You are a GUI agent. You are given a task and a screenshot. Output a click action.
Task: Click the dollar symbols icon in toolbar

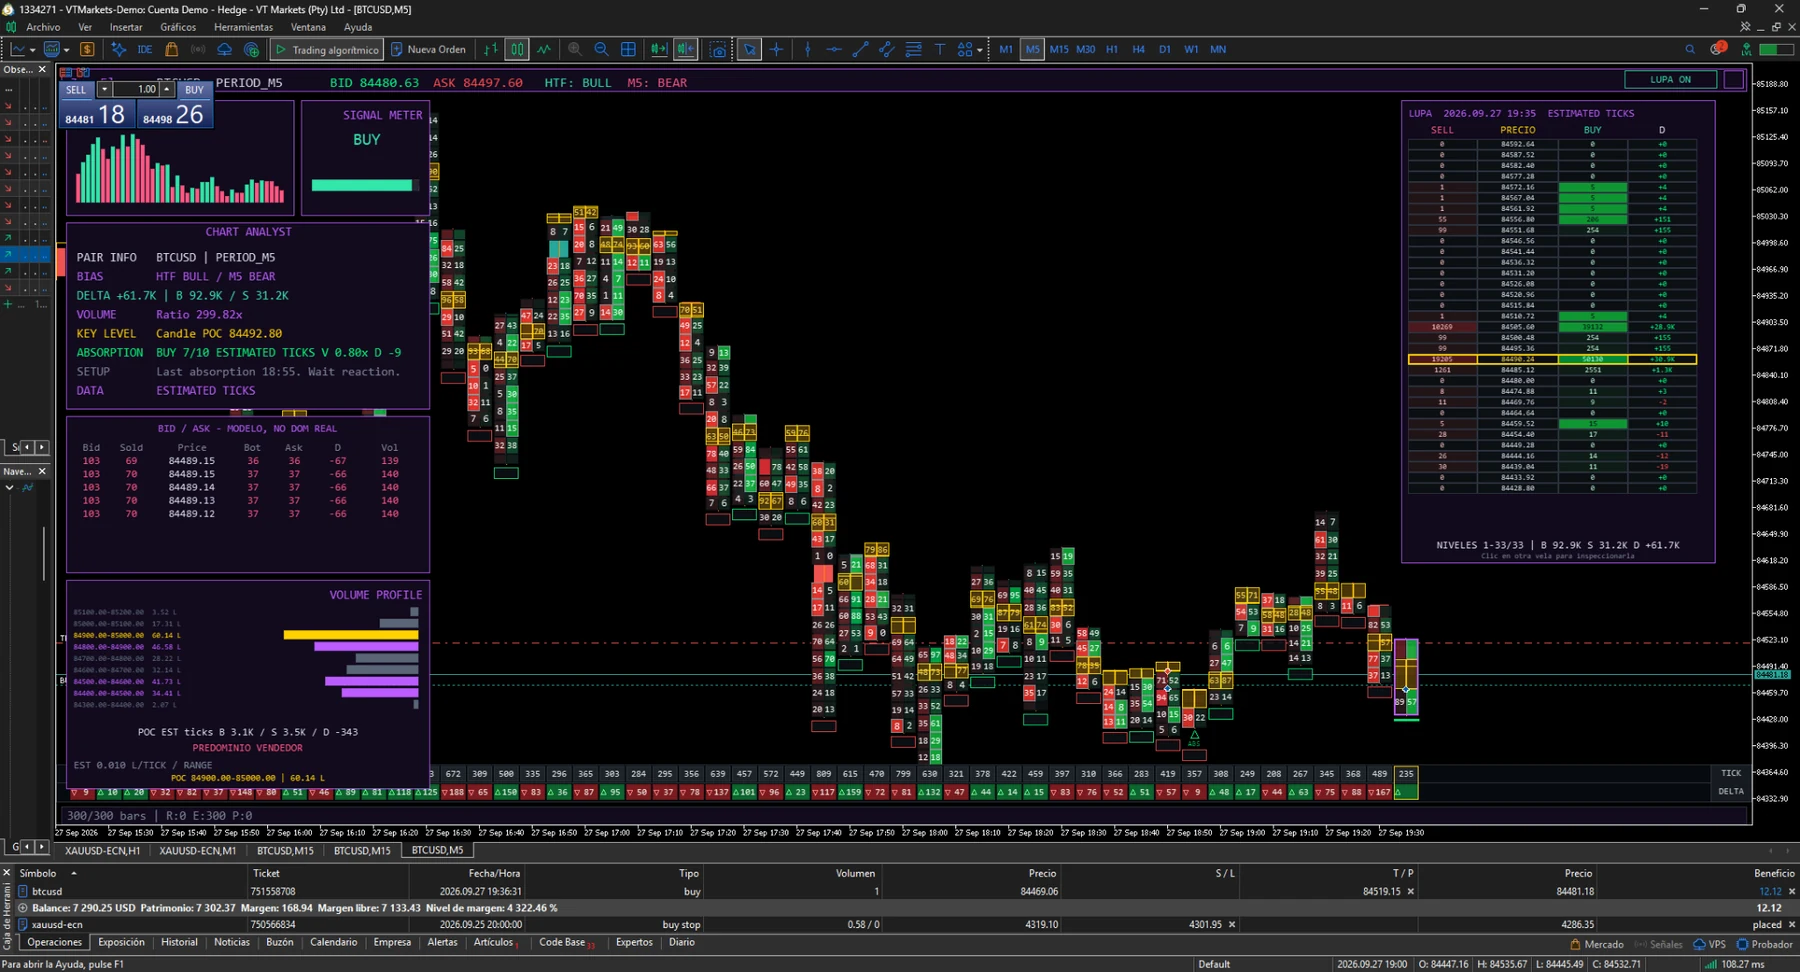pyautogui.click(x=87, y=49)
